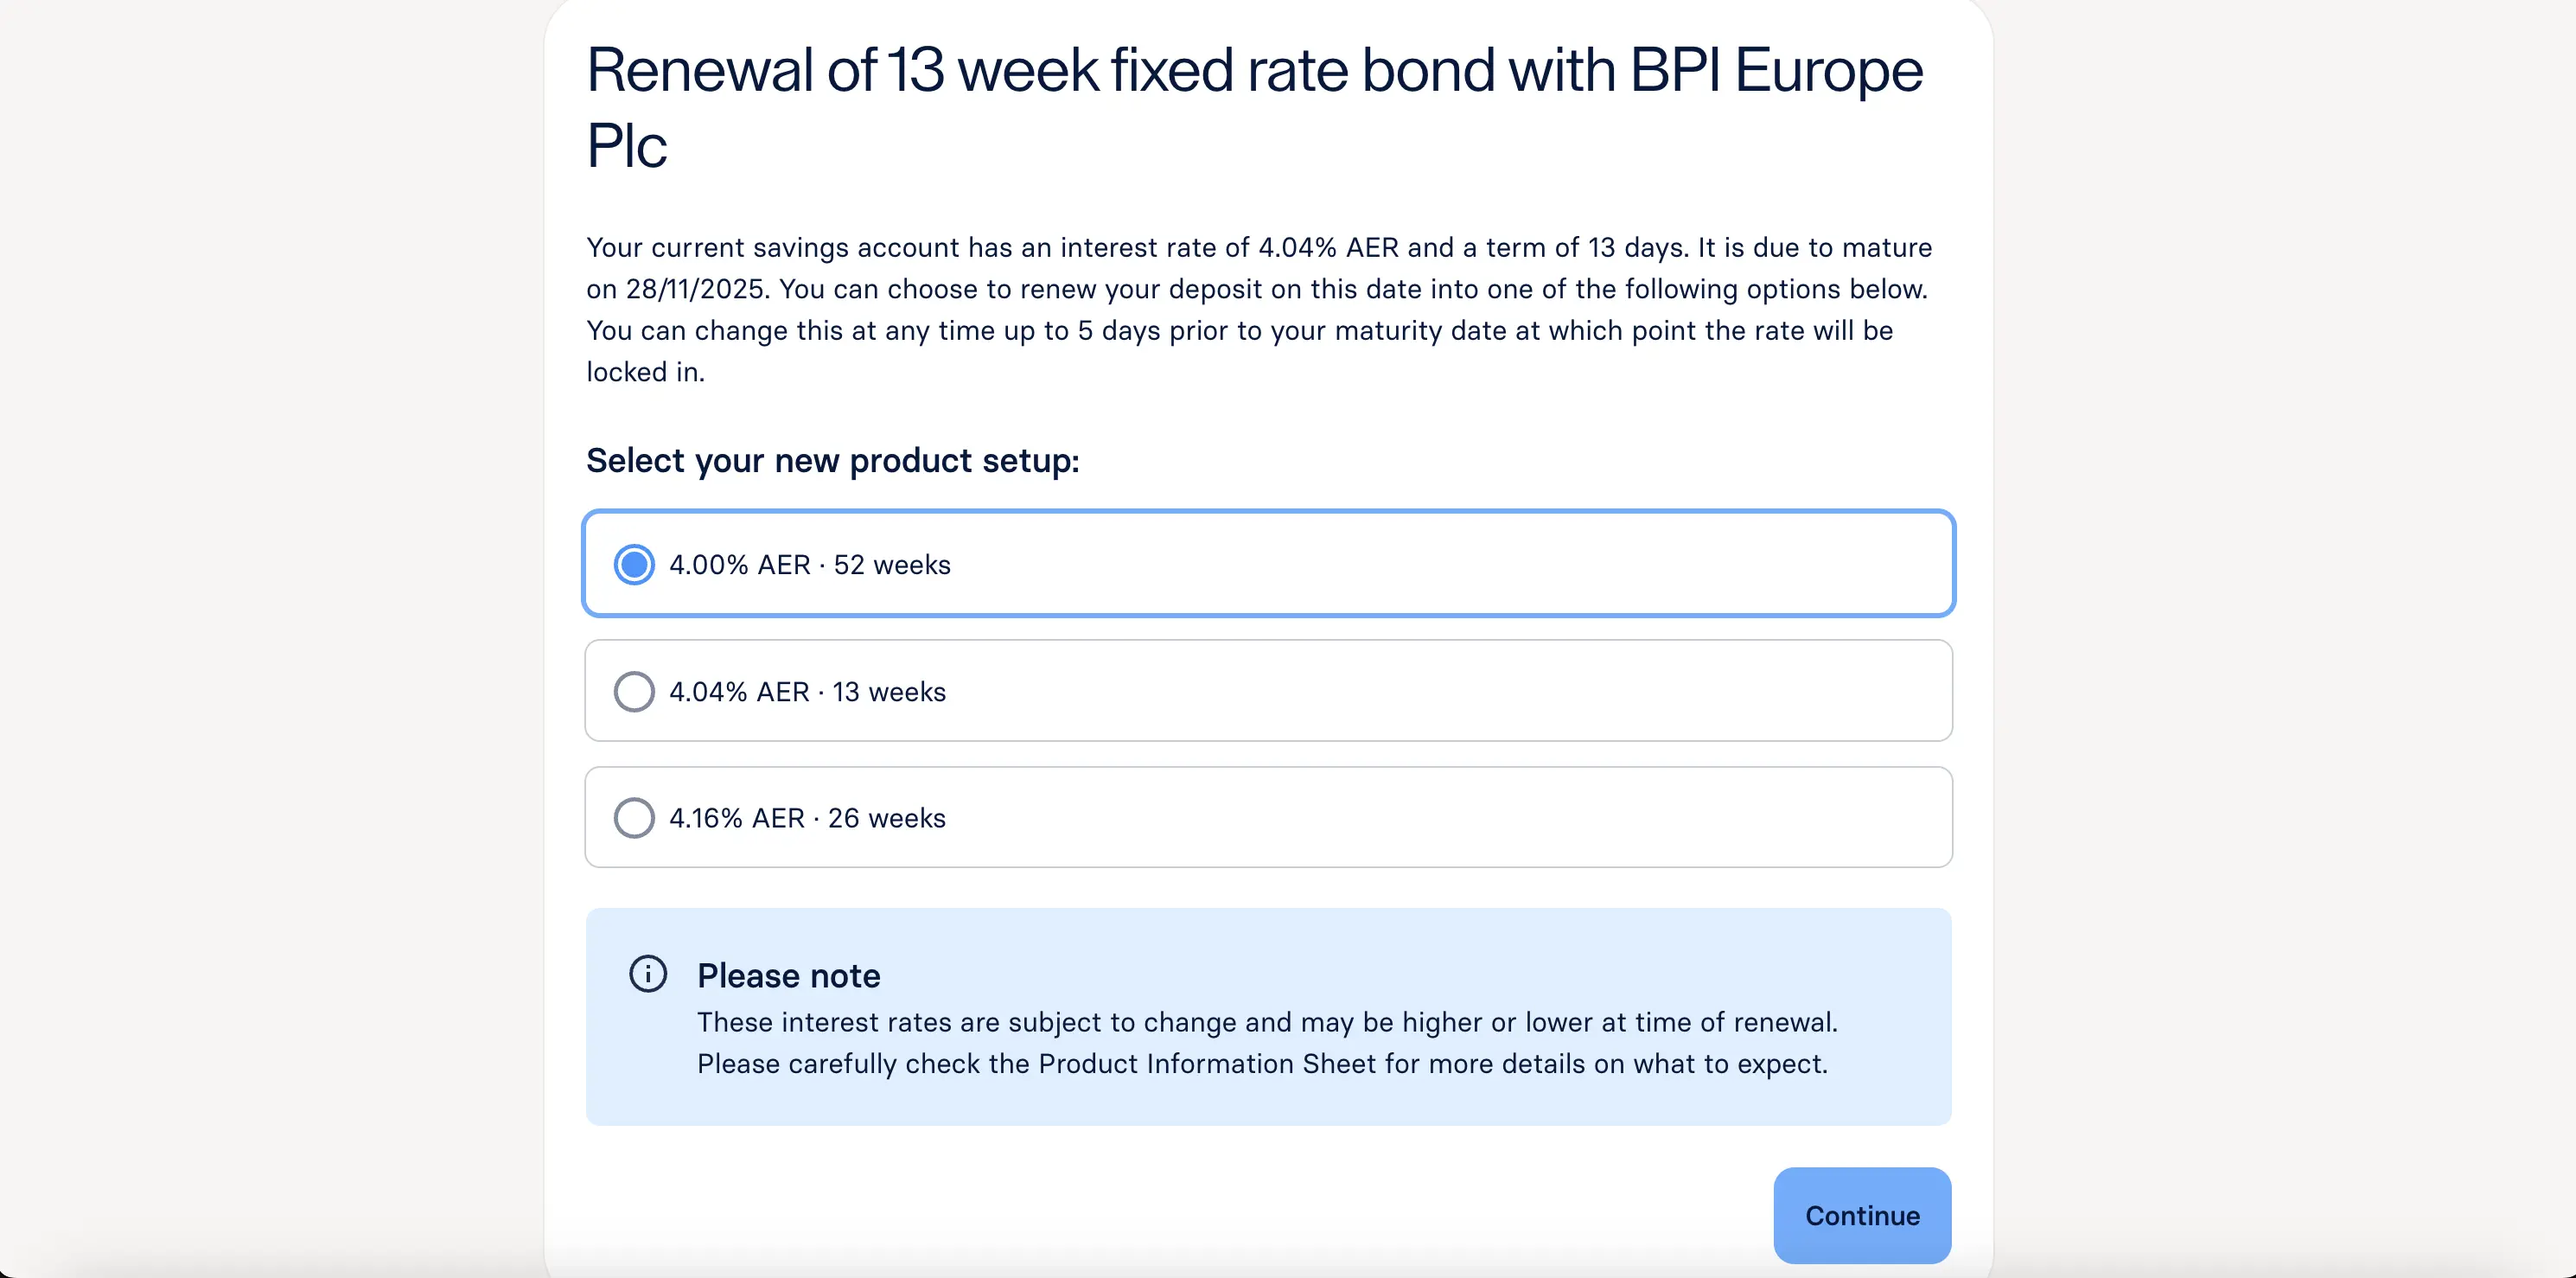Click 'Select your new product setup:' heading
This screenshot has width=2576, height=1278.
pos(832,461)
